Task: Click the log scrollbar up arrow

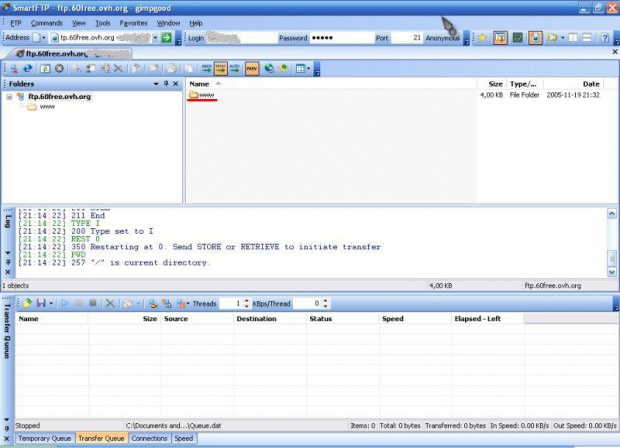Action: coord(612,214)
